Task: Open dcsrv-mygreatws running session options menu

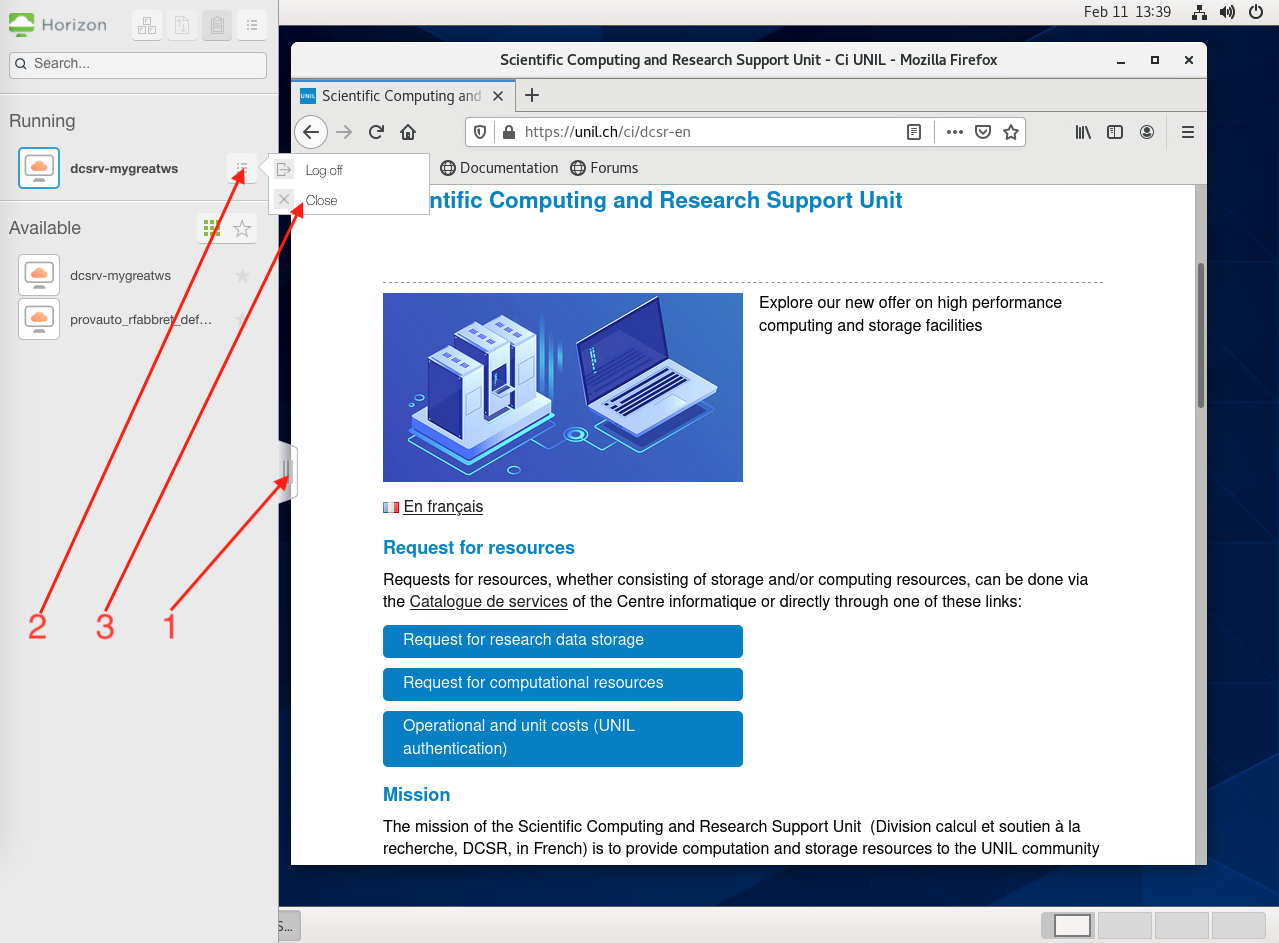Action: tap(242, 169)
